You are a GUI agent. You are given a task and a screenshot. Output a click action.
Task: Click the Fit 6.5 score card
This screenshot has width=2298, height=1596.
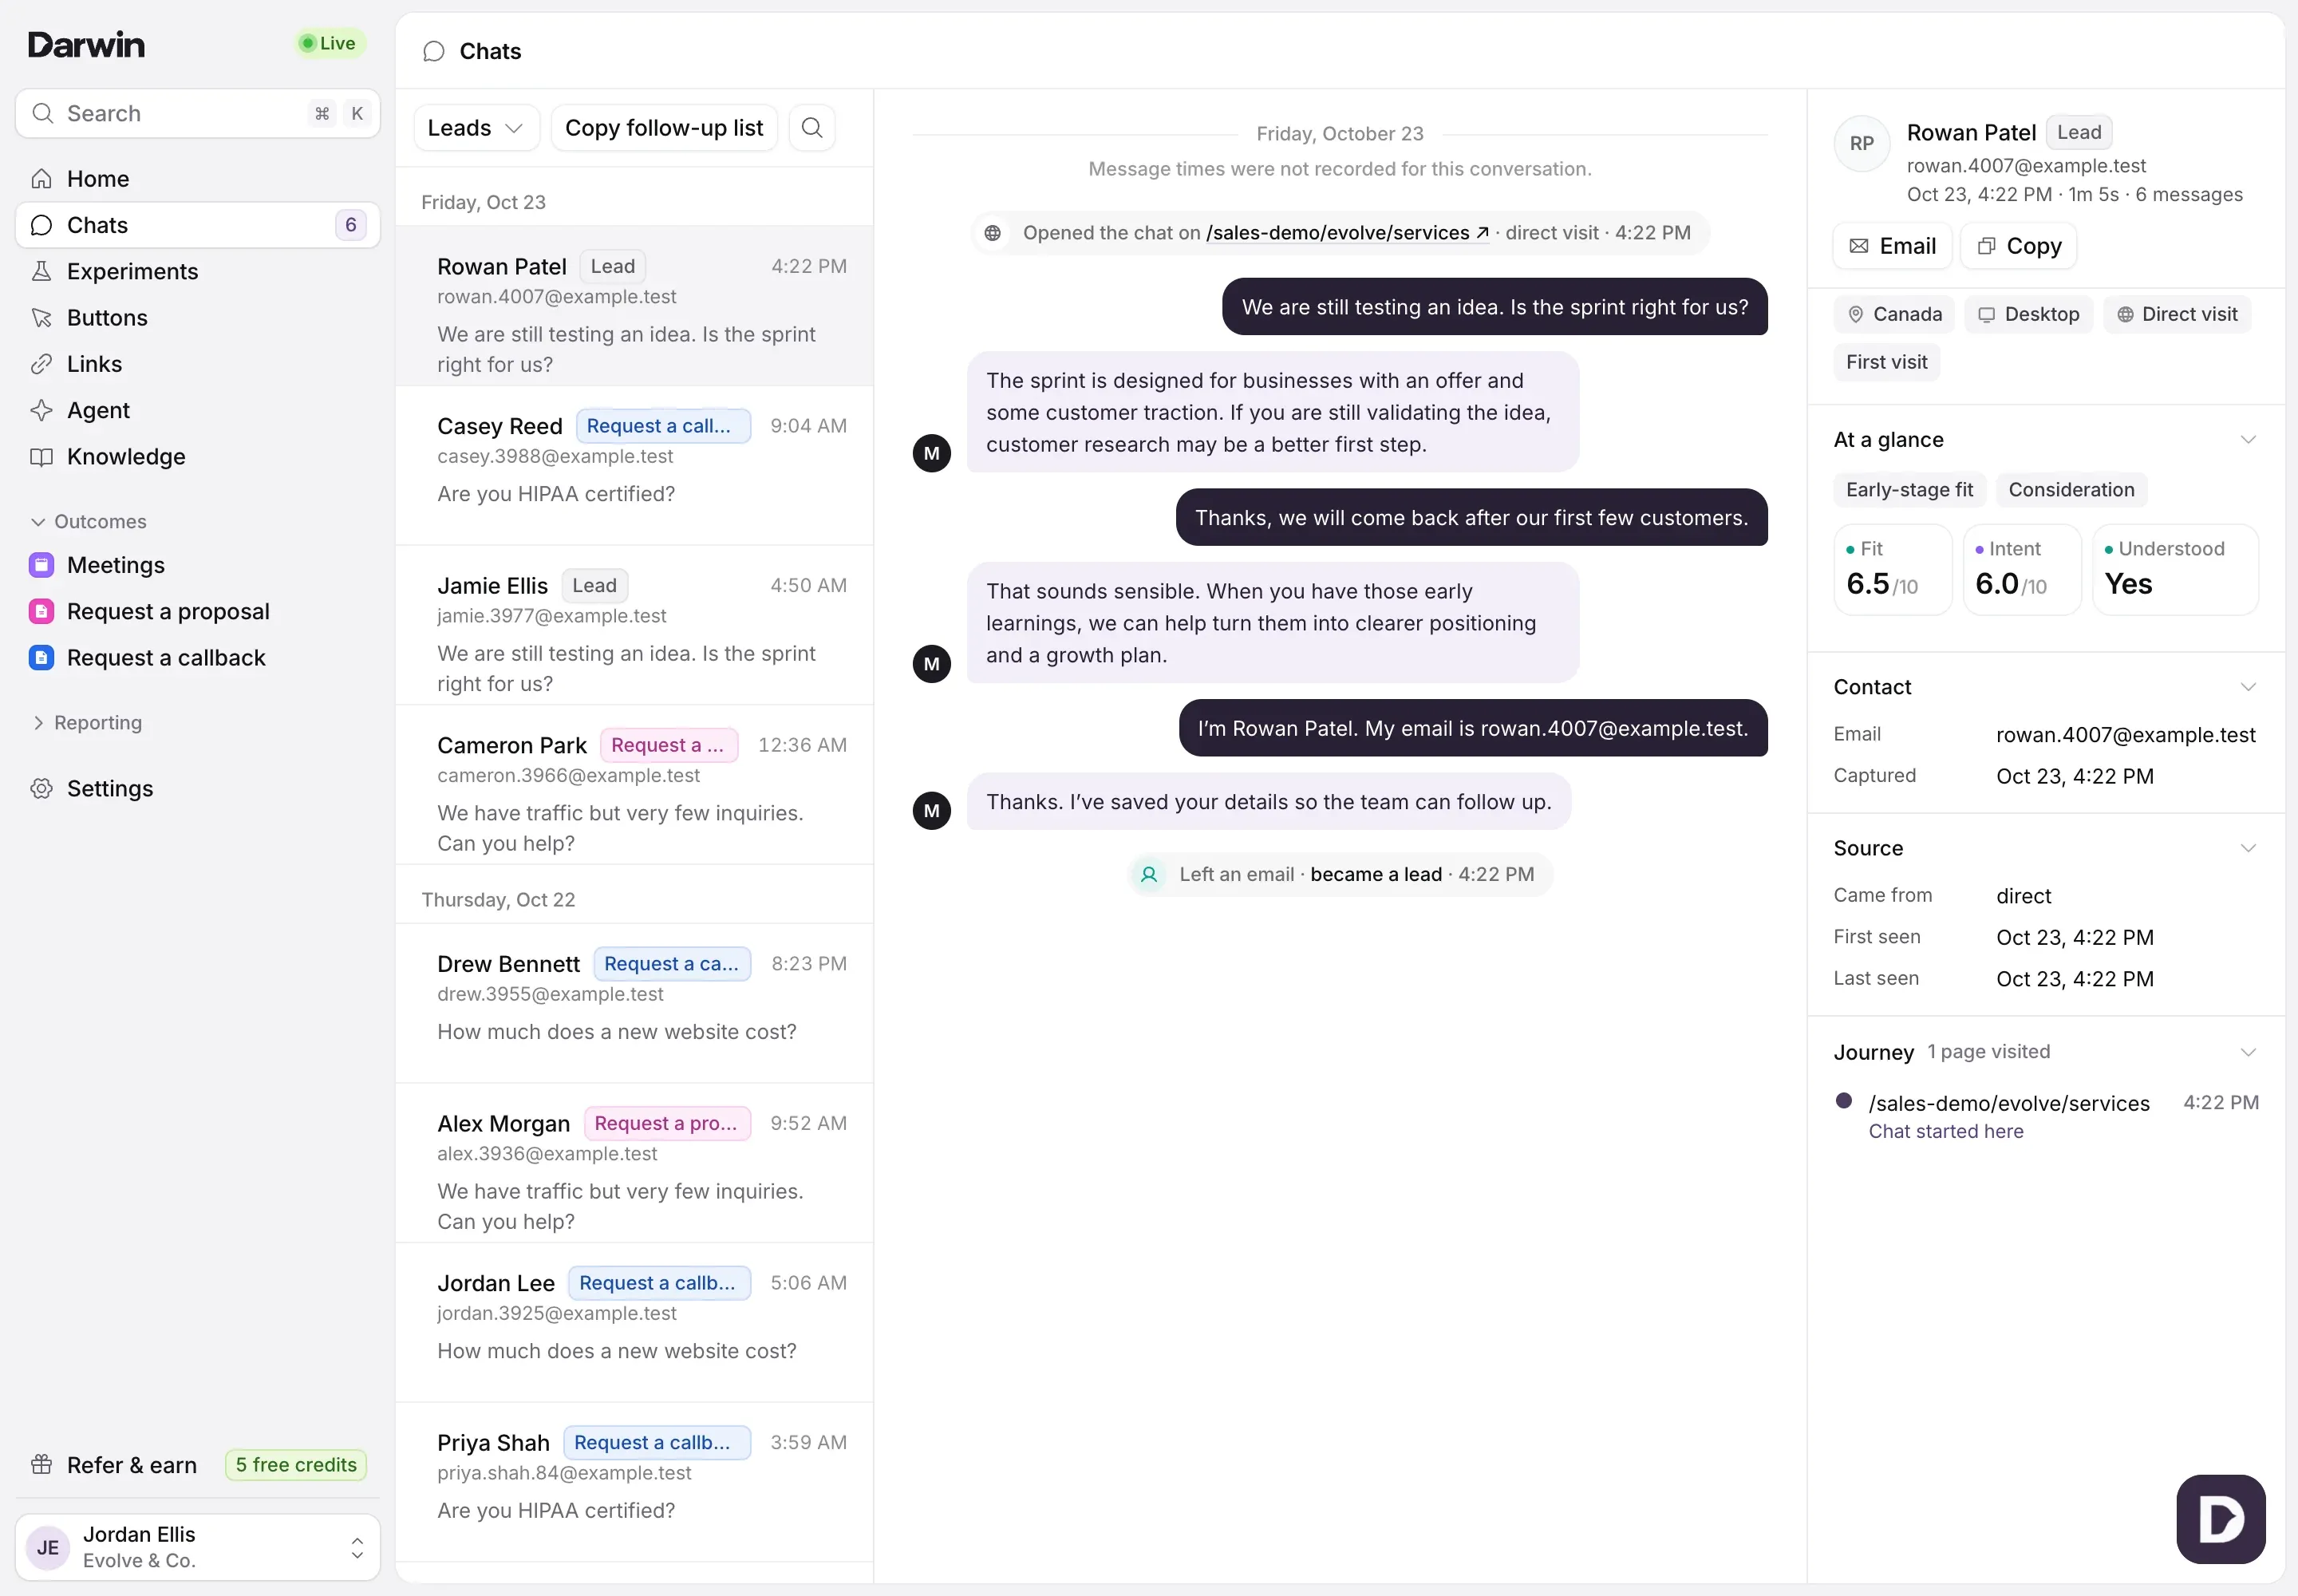tap(1892, 570)
